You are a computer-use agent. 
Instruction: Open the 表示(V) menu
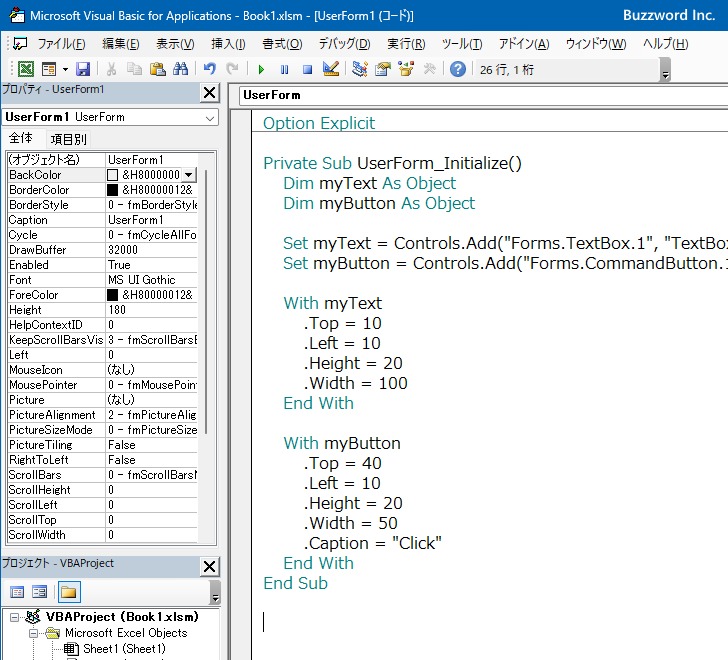click(175, 44)
